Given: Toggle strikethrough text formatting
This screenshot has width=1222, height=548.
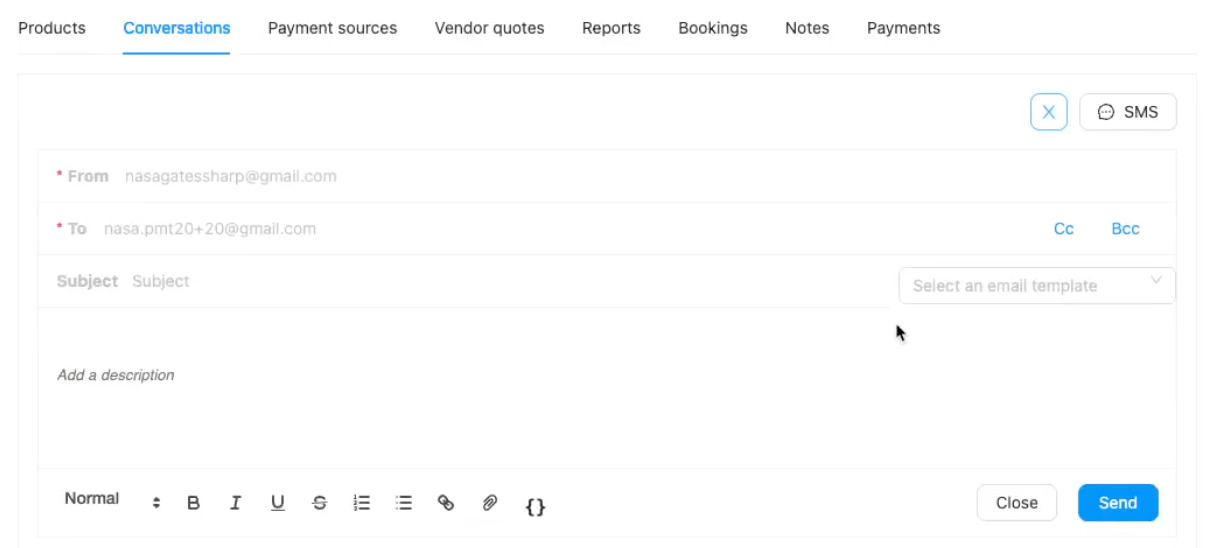Looking at the screenshot, I should [x=320, y=503].
